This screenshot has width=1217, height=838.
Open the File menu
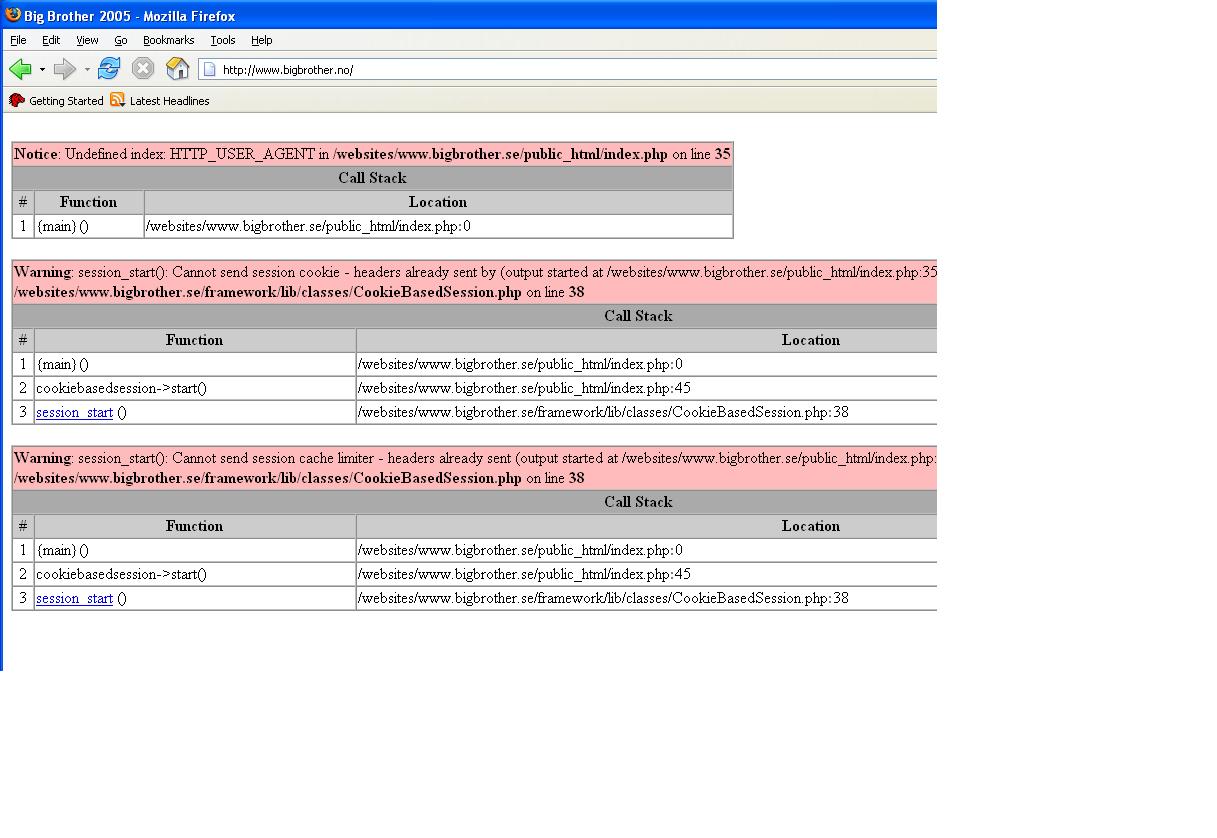(18, 40)
